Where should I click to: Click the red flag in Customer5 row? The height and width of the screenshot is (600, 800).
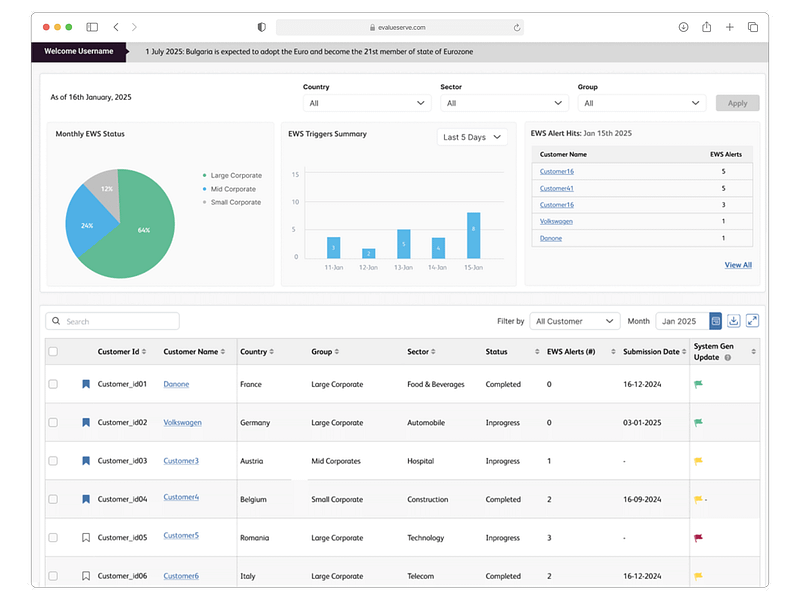tap(698, 537)
